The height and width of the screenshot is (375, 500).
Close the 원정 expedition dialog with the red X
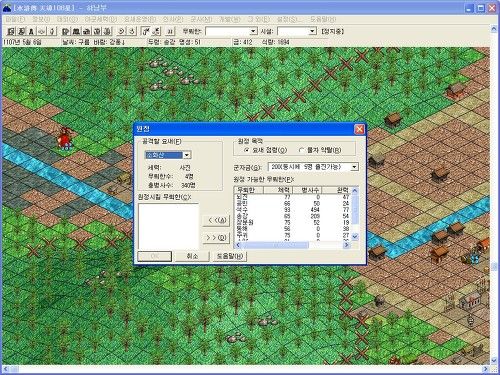[359, 129]
